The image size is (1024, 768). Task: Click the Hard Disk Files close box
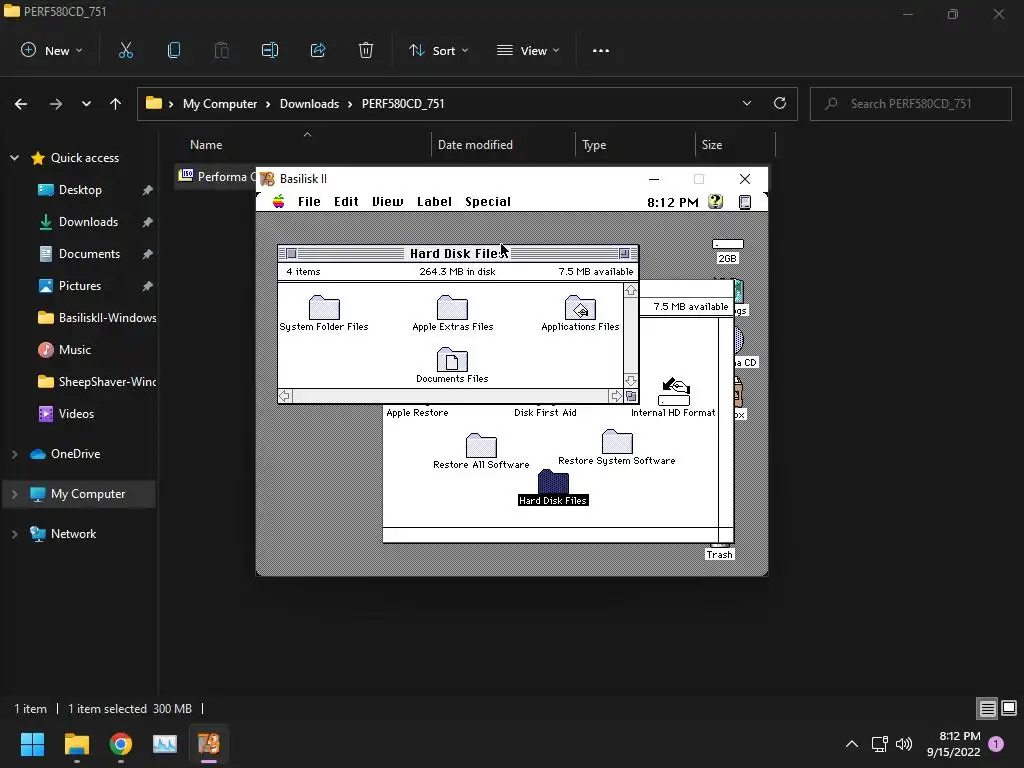click(x=291, y=253)
